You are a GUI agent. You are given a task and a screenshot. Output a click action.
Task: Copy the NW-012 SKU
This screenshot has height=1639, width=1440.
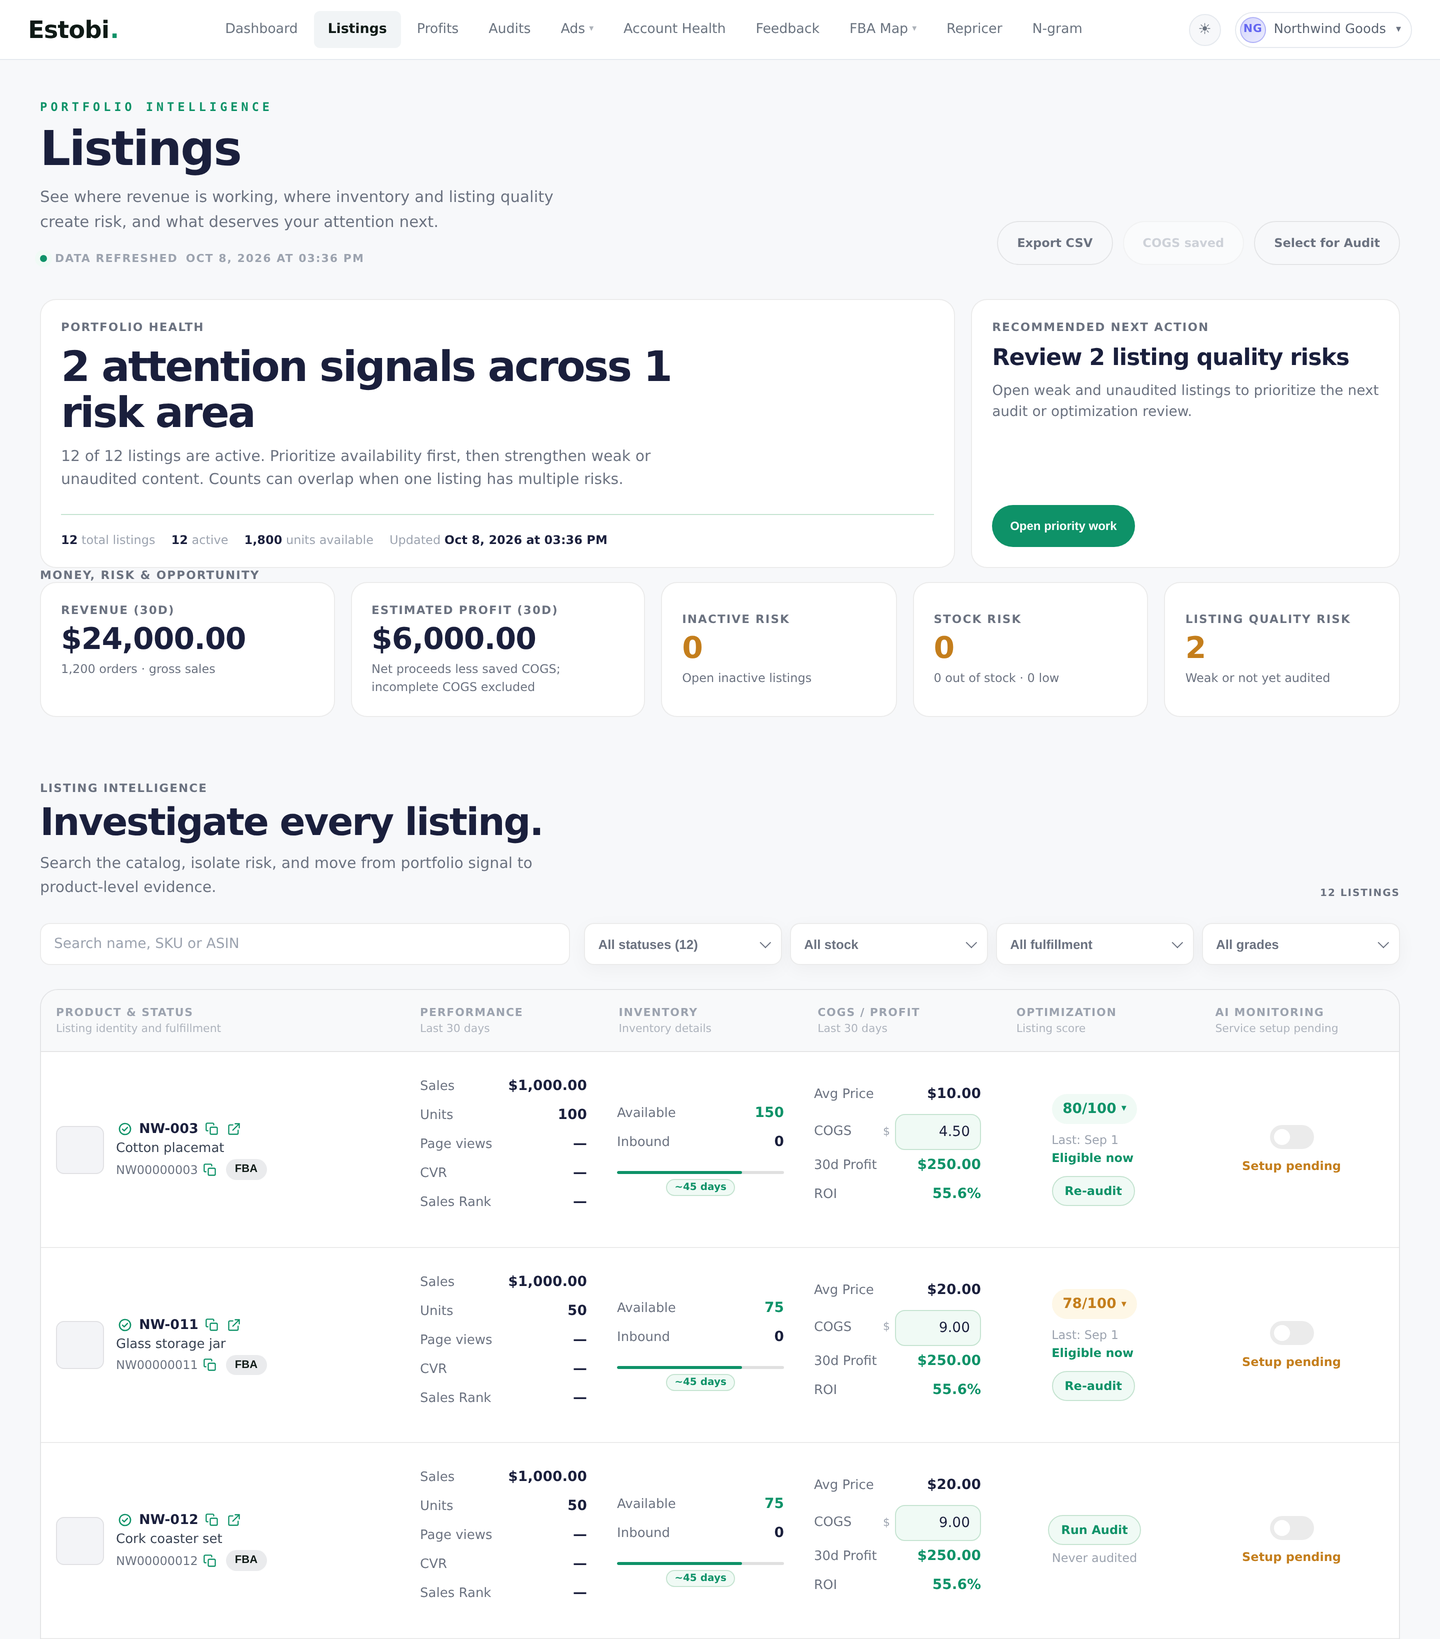tap(212, 1520)
